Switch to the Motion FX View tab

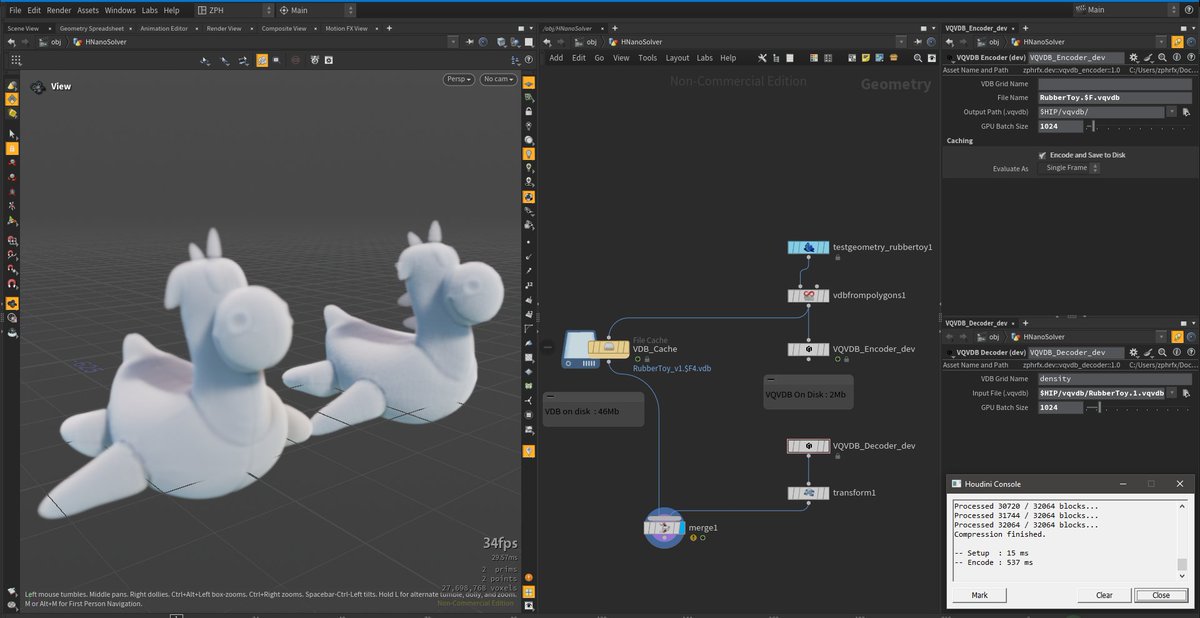pos(346,28)
